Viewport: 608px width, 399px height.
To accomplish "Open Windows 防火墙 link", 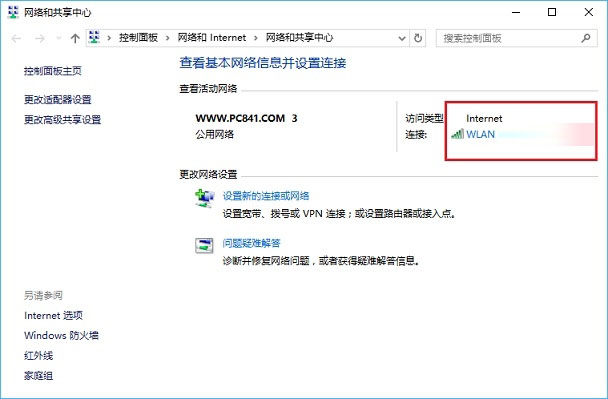I will (x=61, y=335).
